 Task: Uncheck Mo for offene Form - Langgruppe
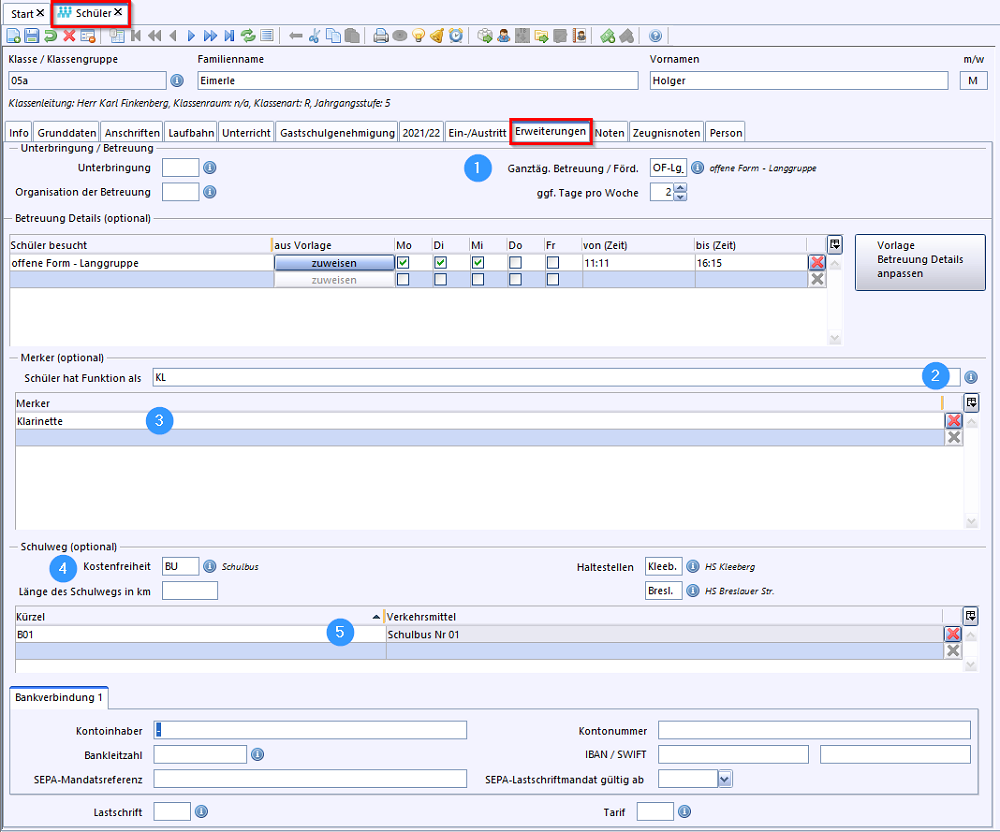click(403, 263)
